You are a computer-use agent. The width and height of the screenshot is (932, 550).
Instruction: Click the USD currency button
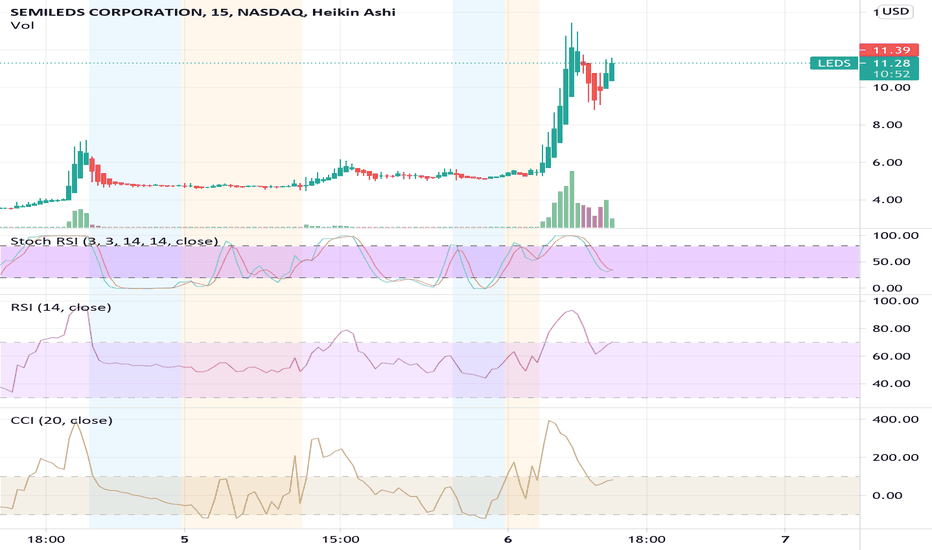pos(895,11)
